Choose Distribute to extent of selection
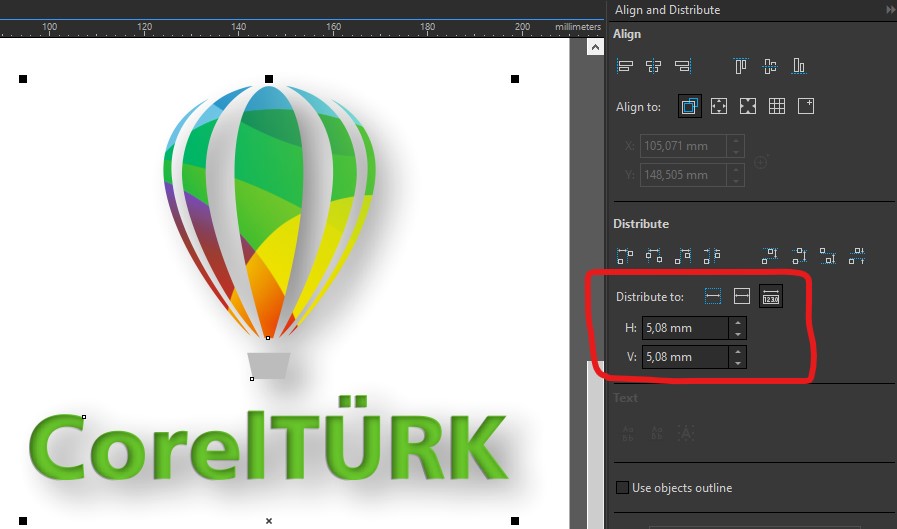The image size is (897, 529). point(713,296)
